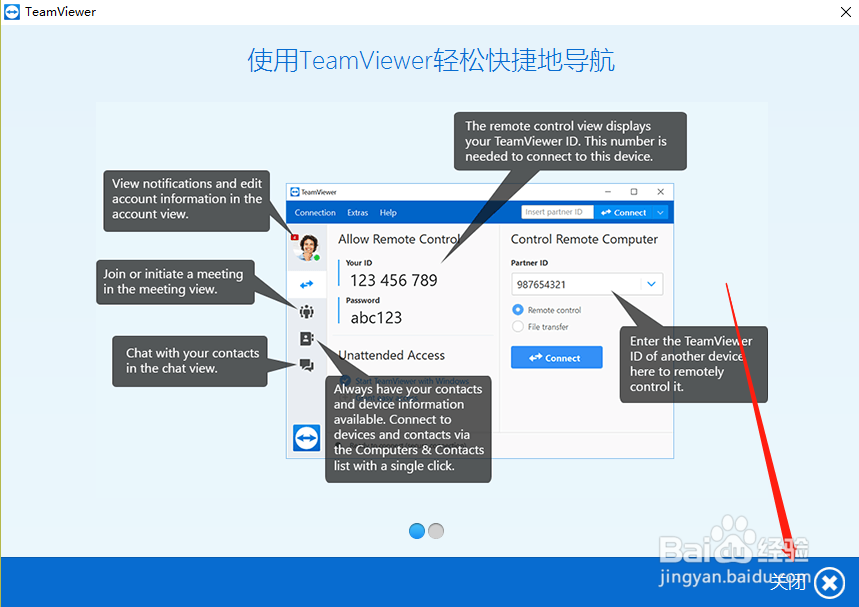The height and width of the screenshot is (607, 859).
Task: Click the Unattended Access heading
Action: [x=392, y=356]
